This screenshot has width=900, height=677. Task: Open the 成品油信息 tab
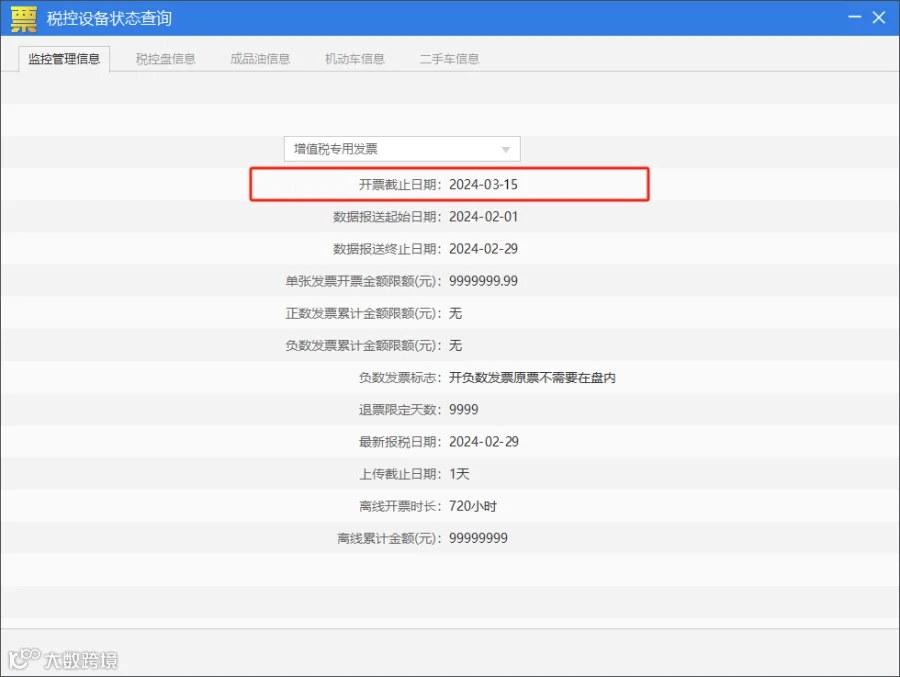click(260, 59)
